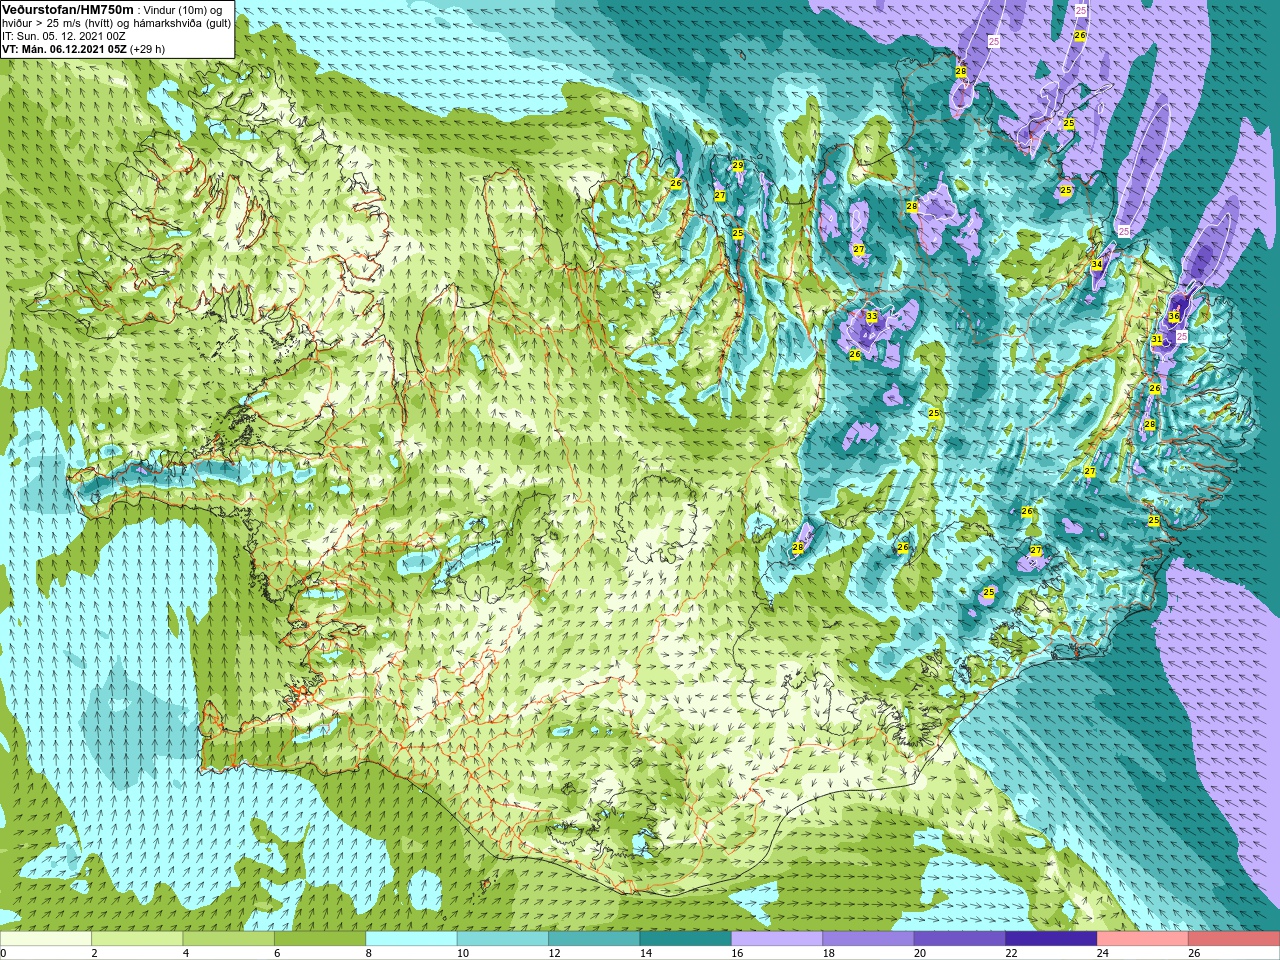Click the legend scale number 0
The image size is (1280, 960).
tap(4, 953)
